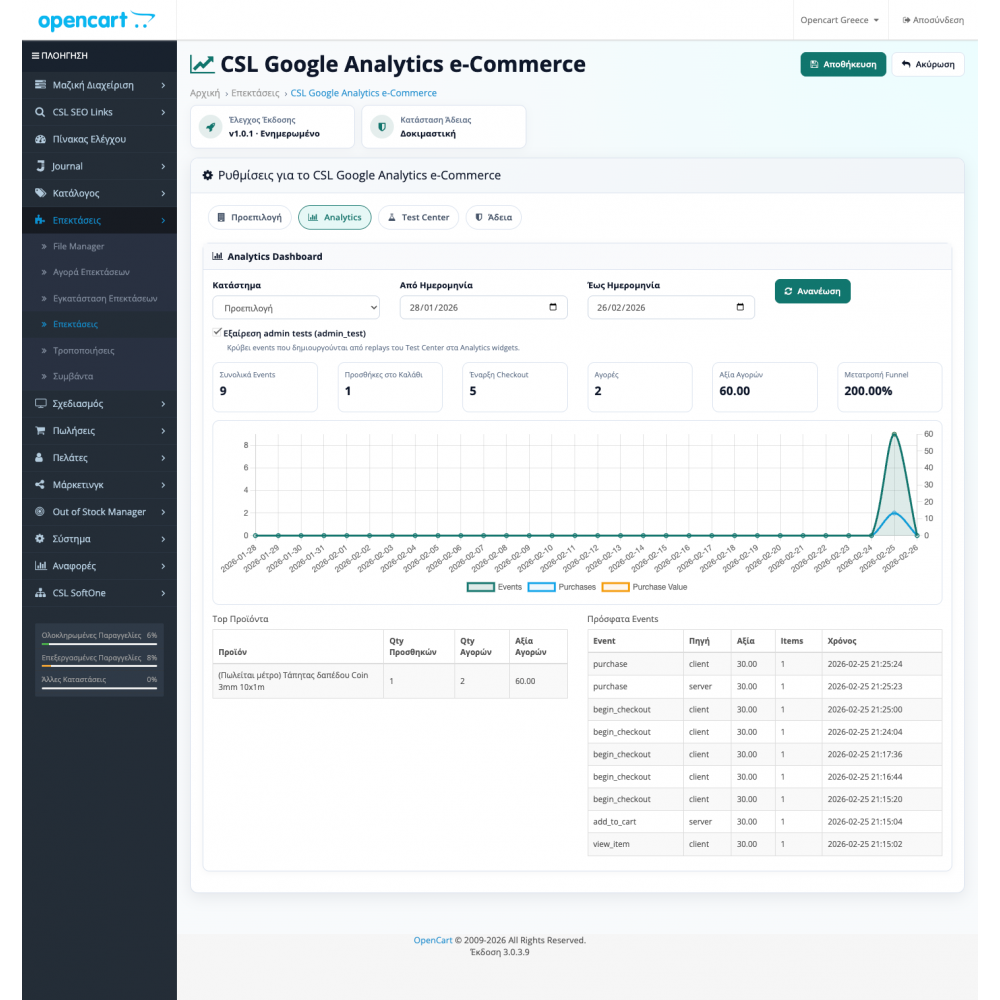Click the Αποθήκευση save button
This screenshot has height=1000, width=1000.
(x=843, y=64)
